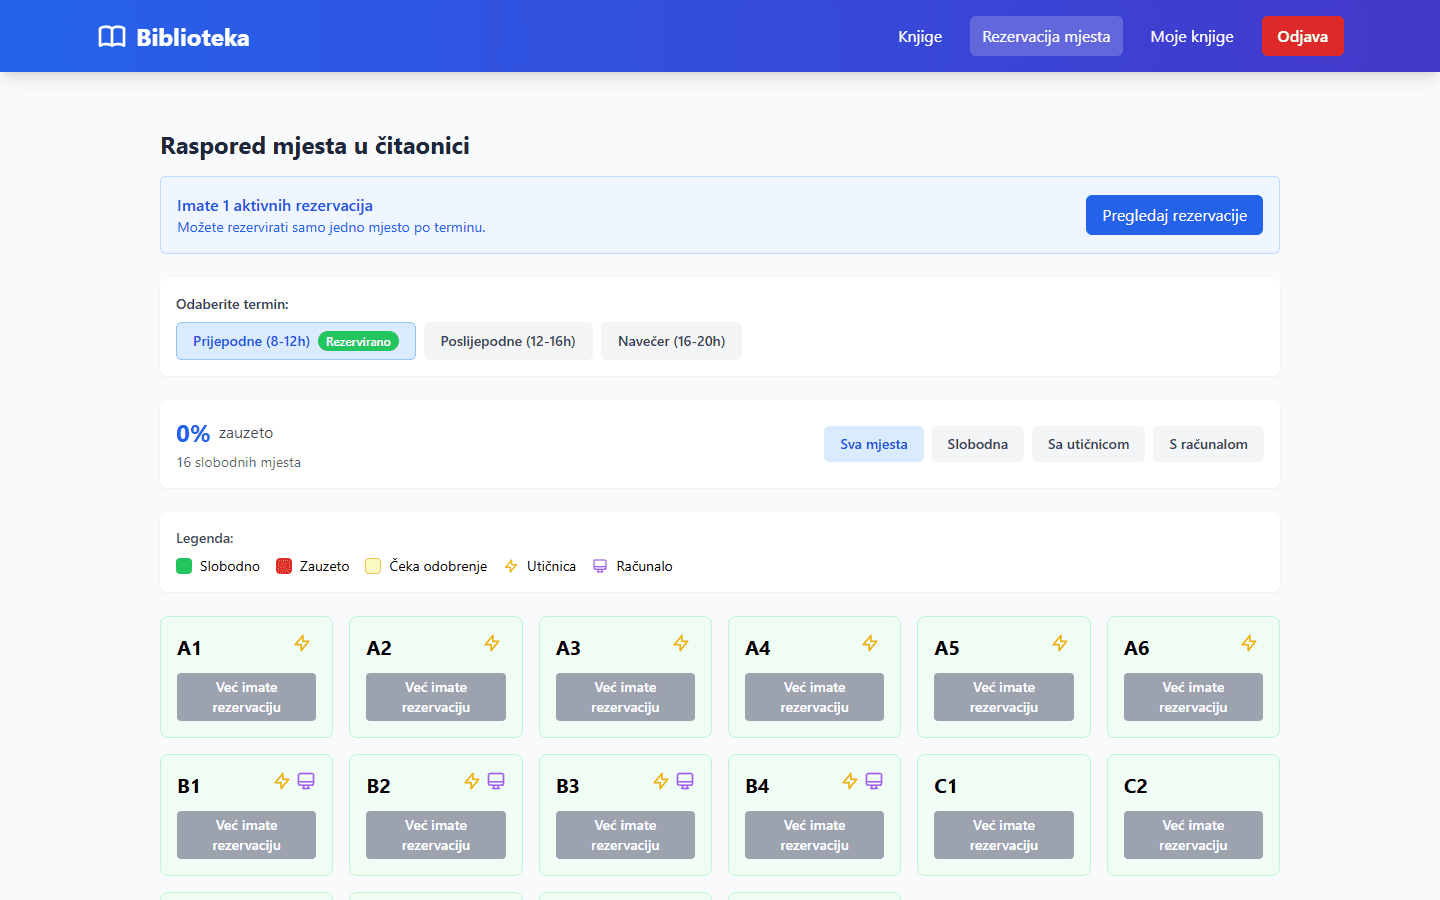This screenshot has width=1440, height=900.
Task: Click the computer icon on seat B2
Action: [x=496, y=781]
